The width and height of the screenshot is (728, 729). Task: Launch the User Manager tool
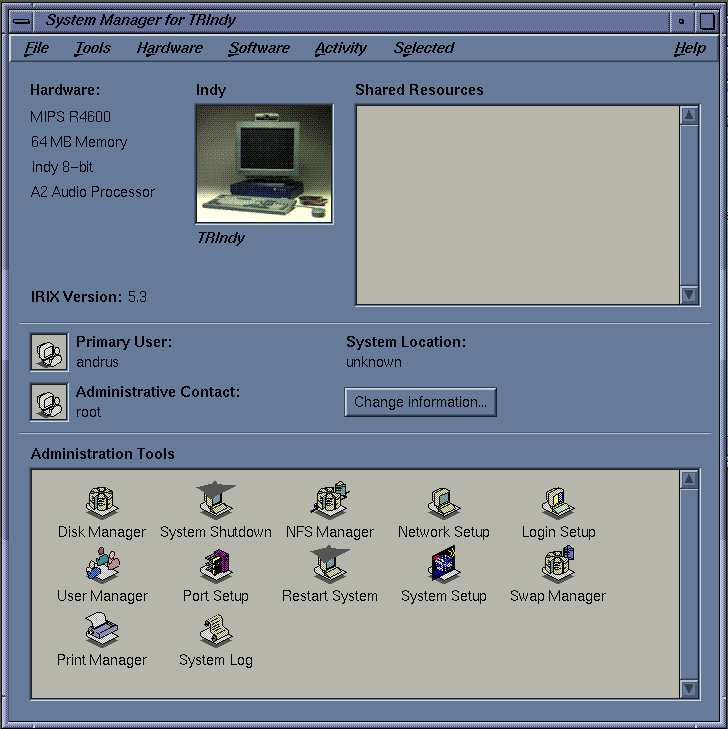tap(102, 565)
